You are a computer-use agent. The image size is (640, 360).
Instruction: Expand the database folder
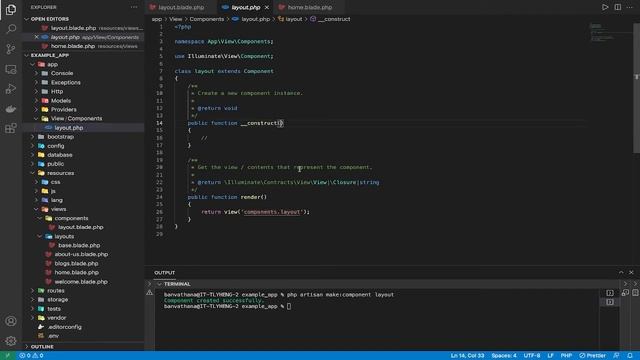(x=60, y=155)
